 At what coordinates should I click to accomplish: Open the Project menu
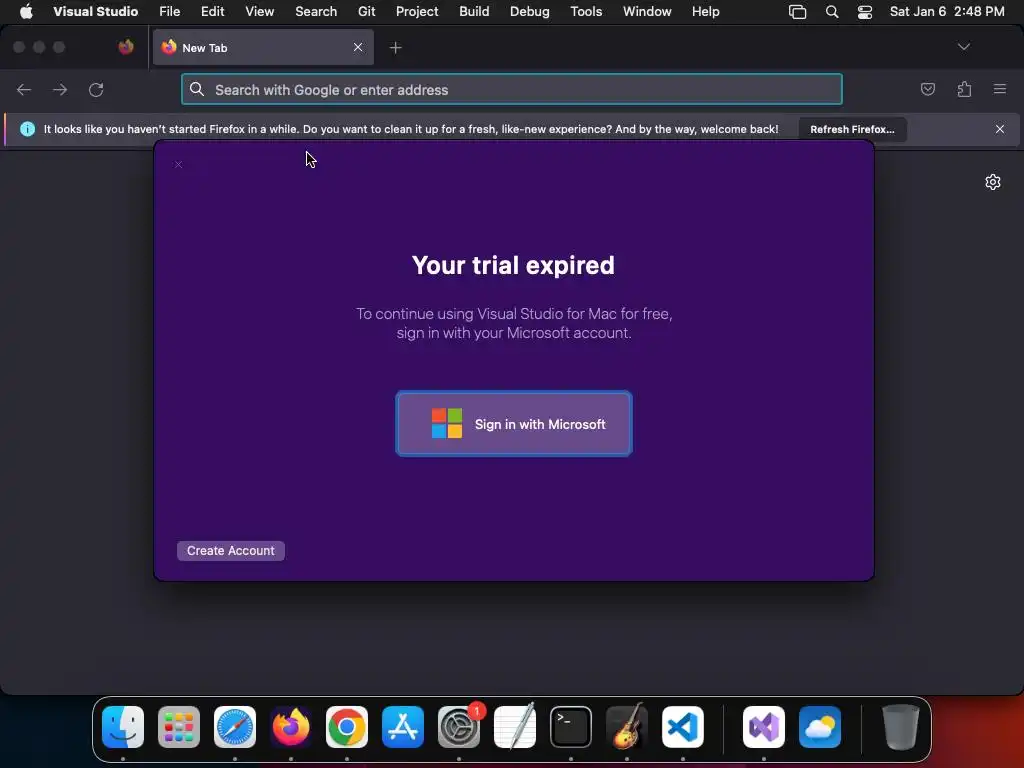417,12
